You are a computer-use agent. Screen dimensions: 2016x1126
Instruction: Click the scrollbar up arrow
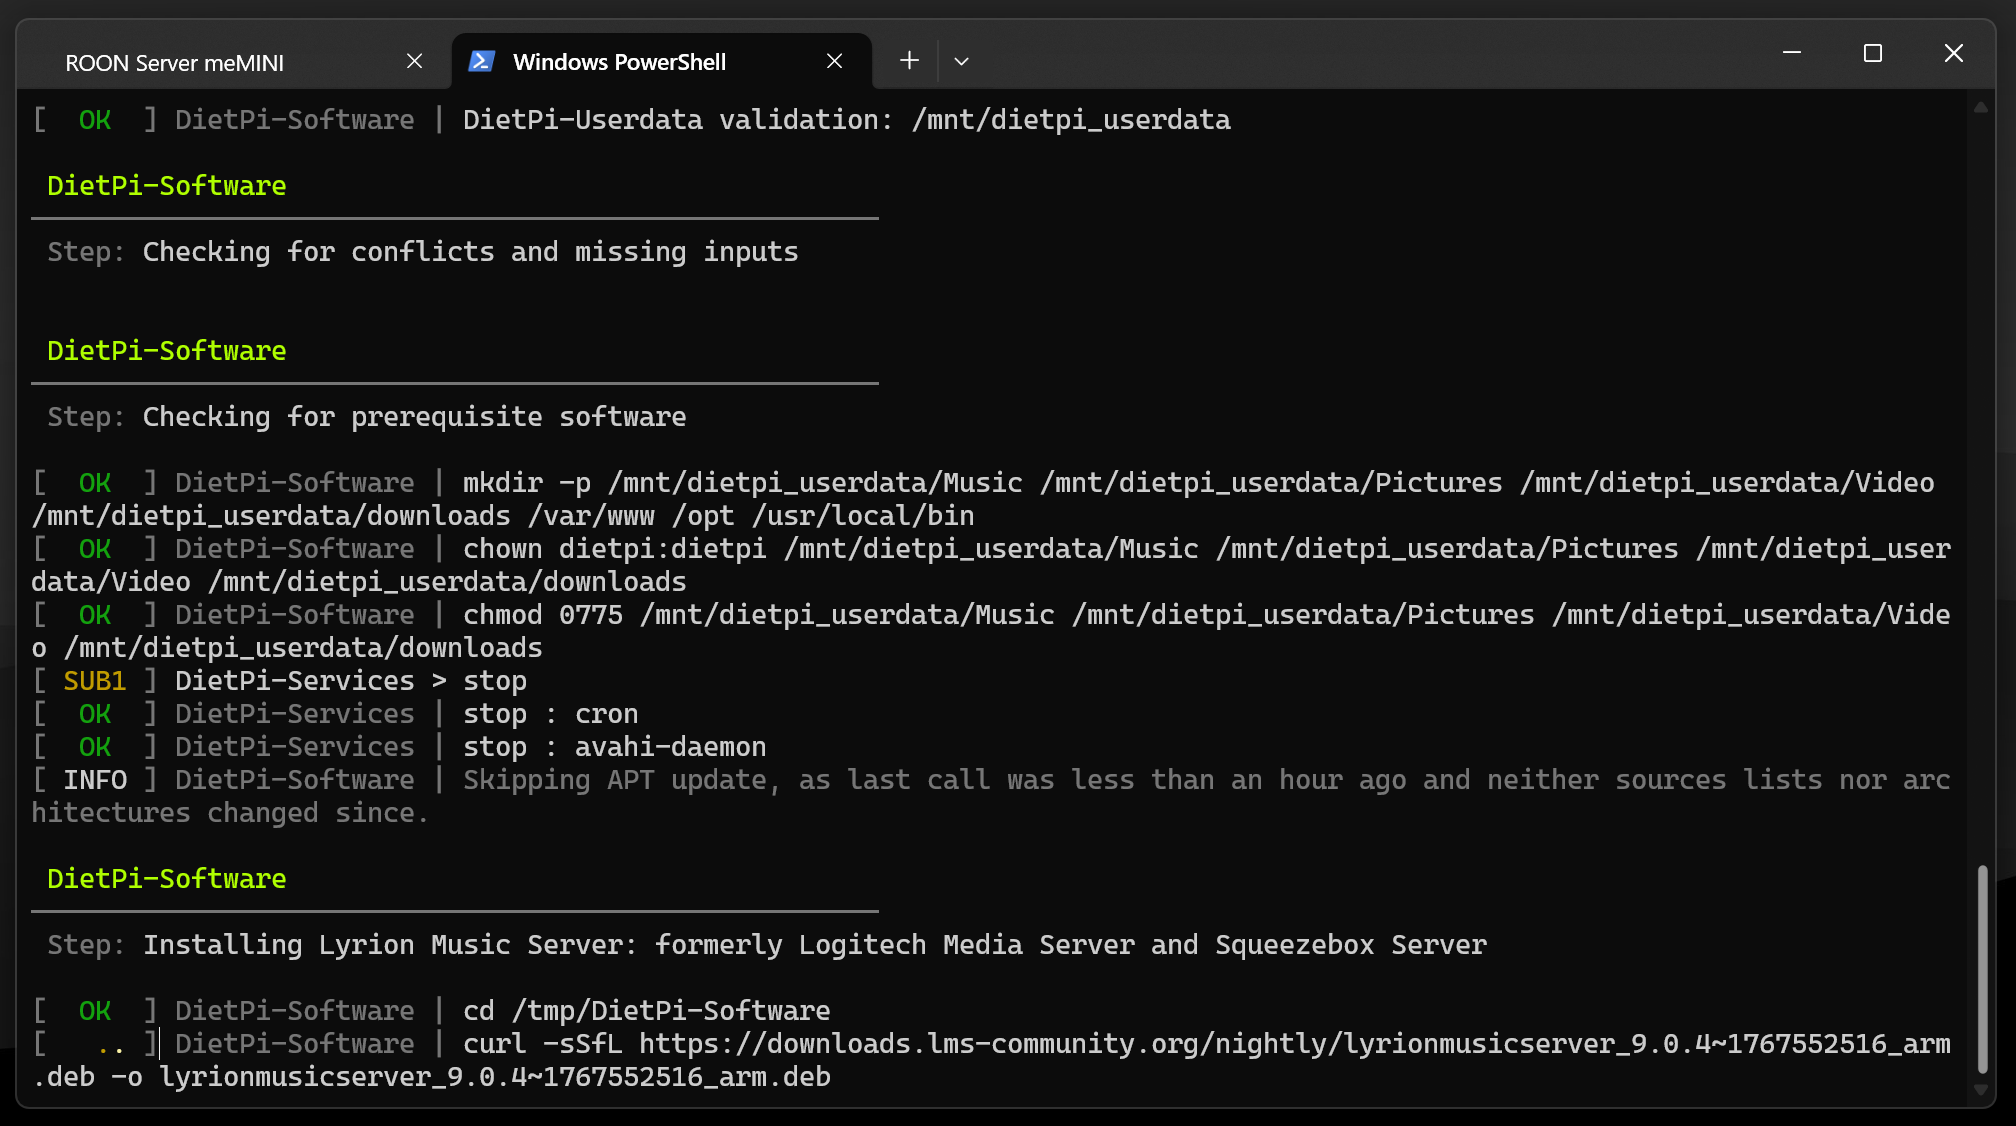point(1981,107)
